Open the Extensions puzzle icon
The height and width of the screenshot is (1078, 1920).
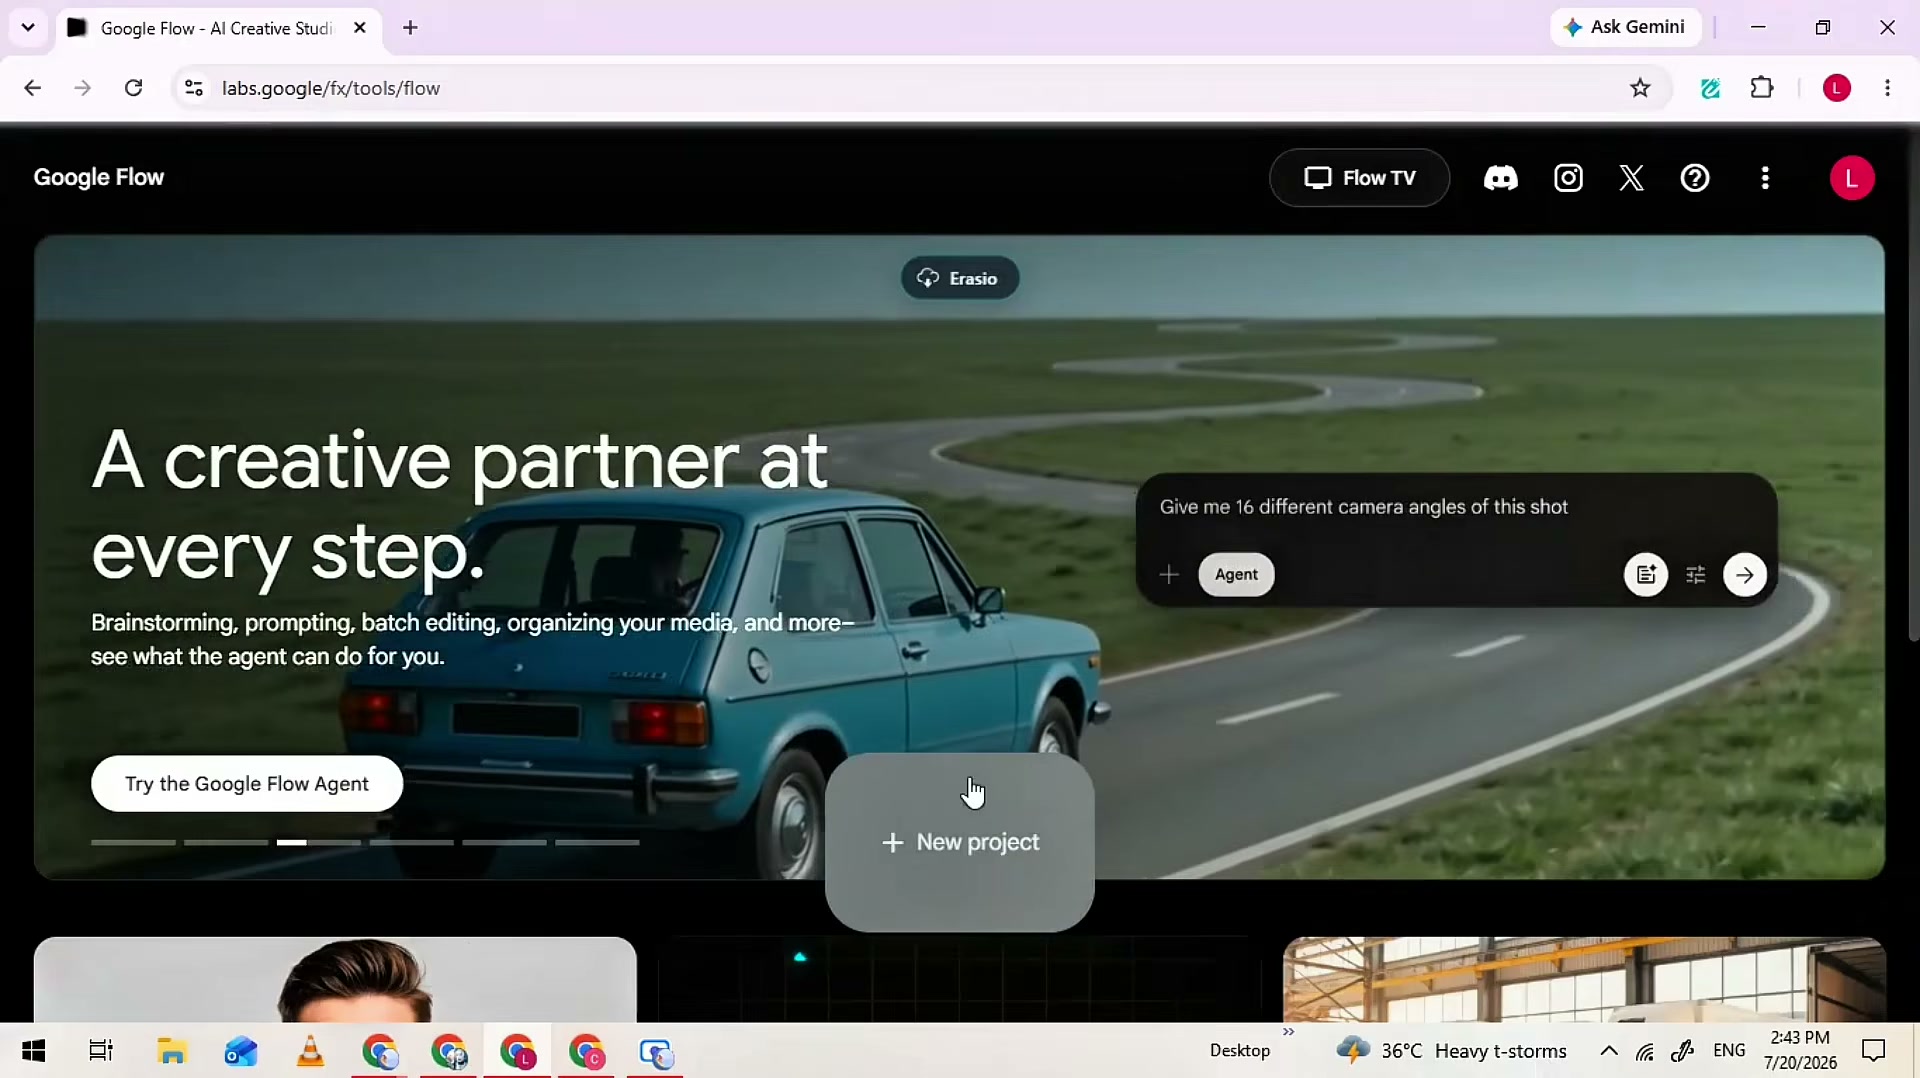point(1762,88)
